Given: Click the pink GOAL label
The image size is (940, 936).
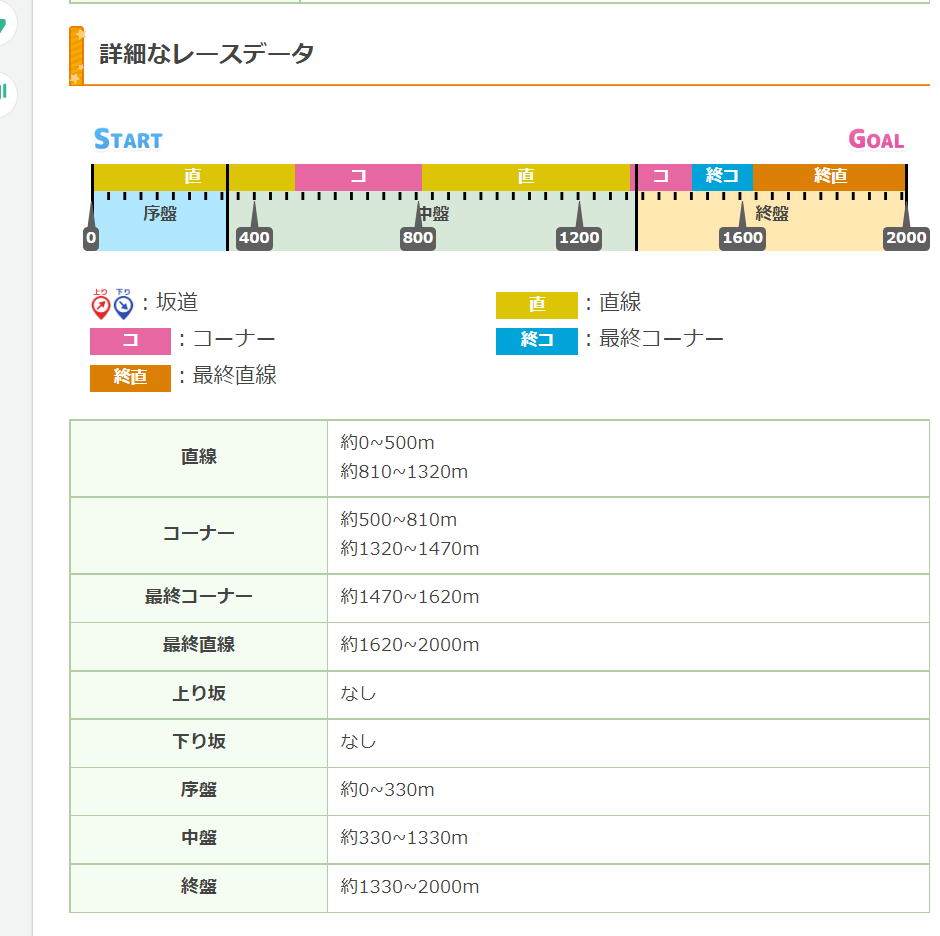Looking at the screenshot, I should (876, 139).
